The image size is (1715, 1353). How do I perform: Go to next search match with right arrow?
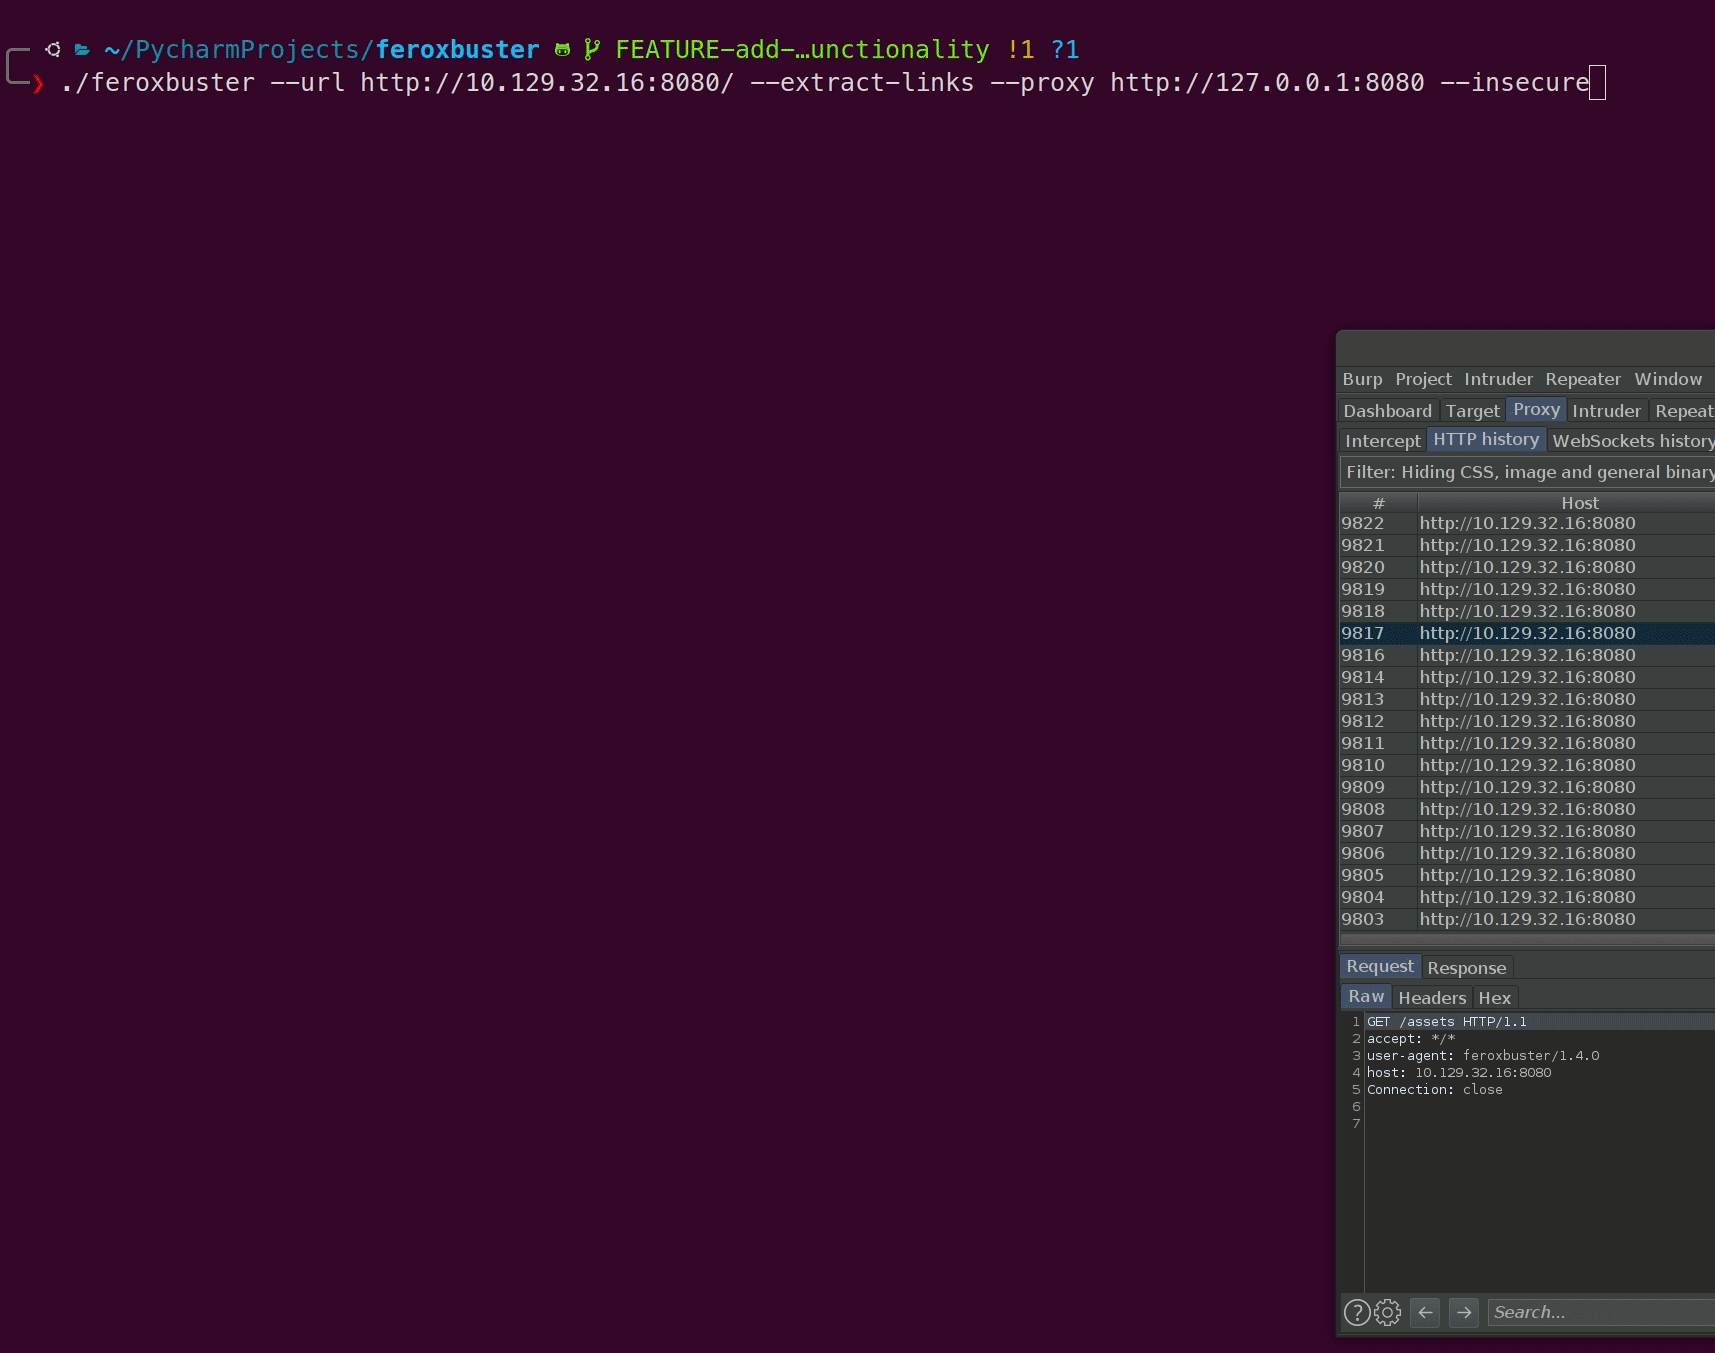(1464, 1312)
